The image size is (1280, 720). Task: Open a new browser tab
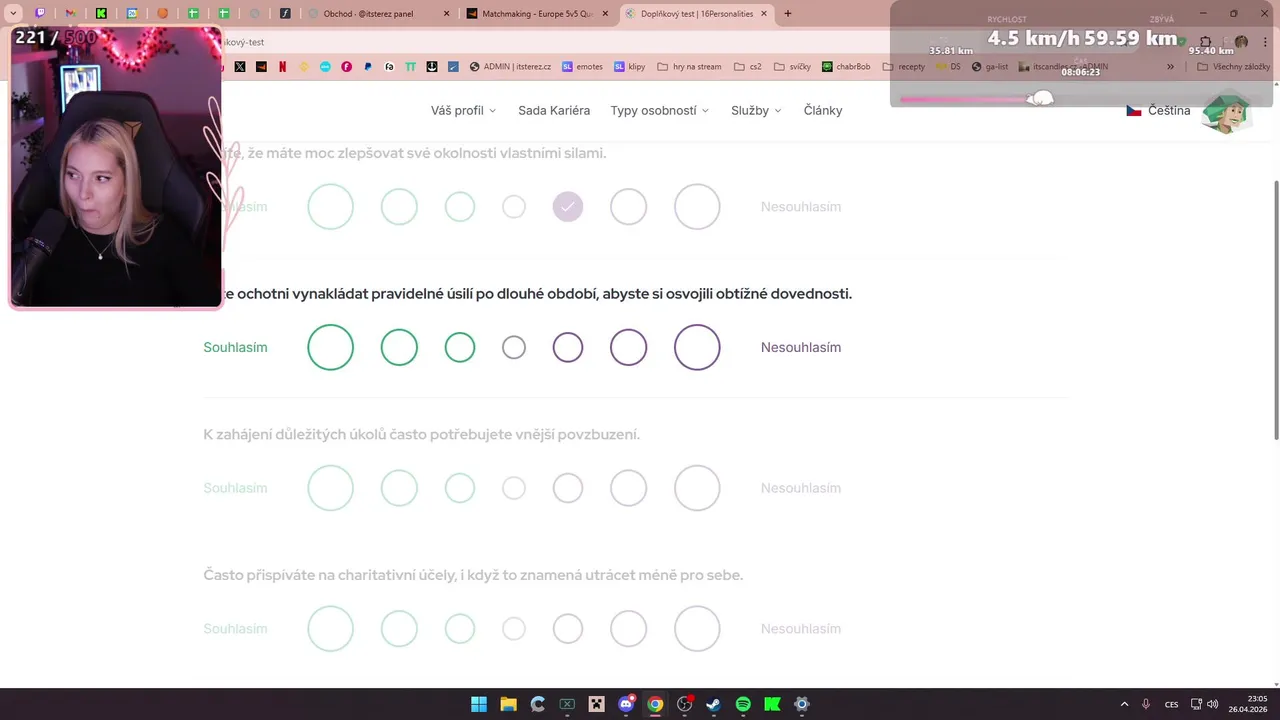click(788, 14)
